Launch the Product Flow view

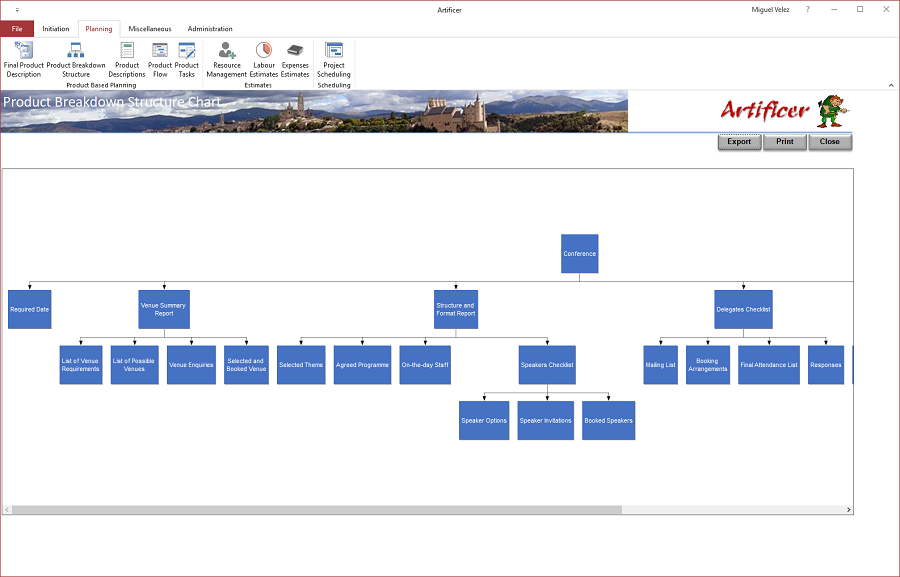point(160,60)
